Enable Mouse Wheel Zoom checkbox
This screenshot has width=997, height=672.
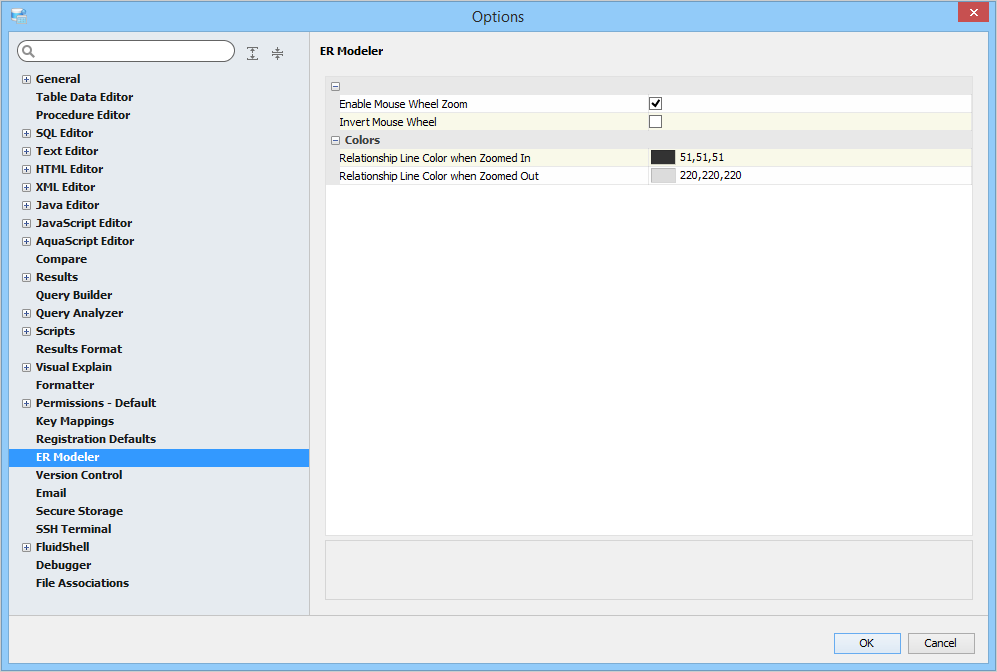pyautogui.click(x=656, y=104)
